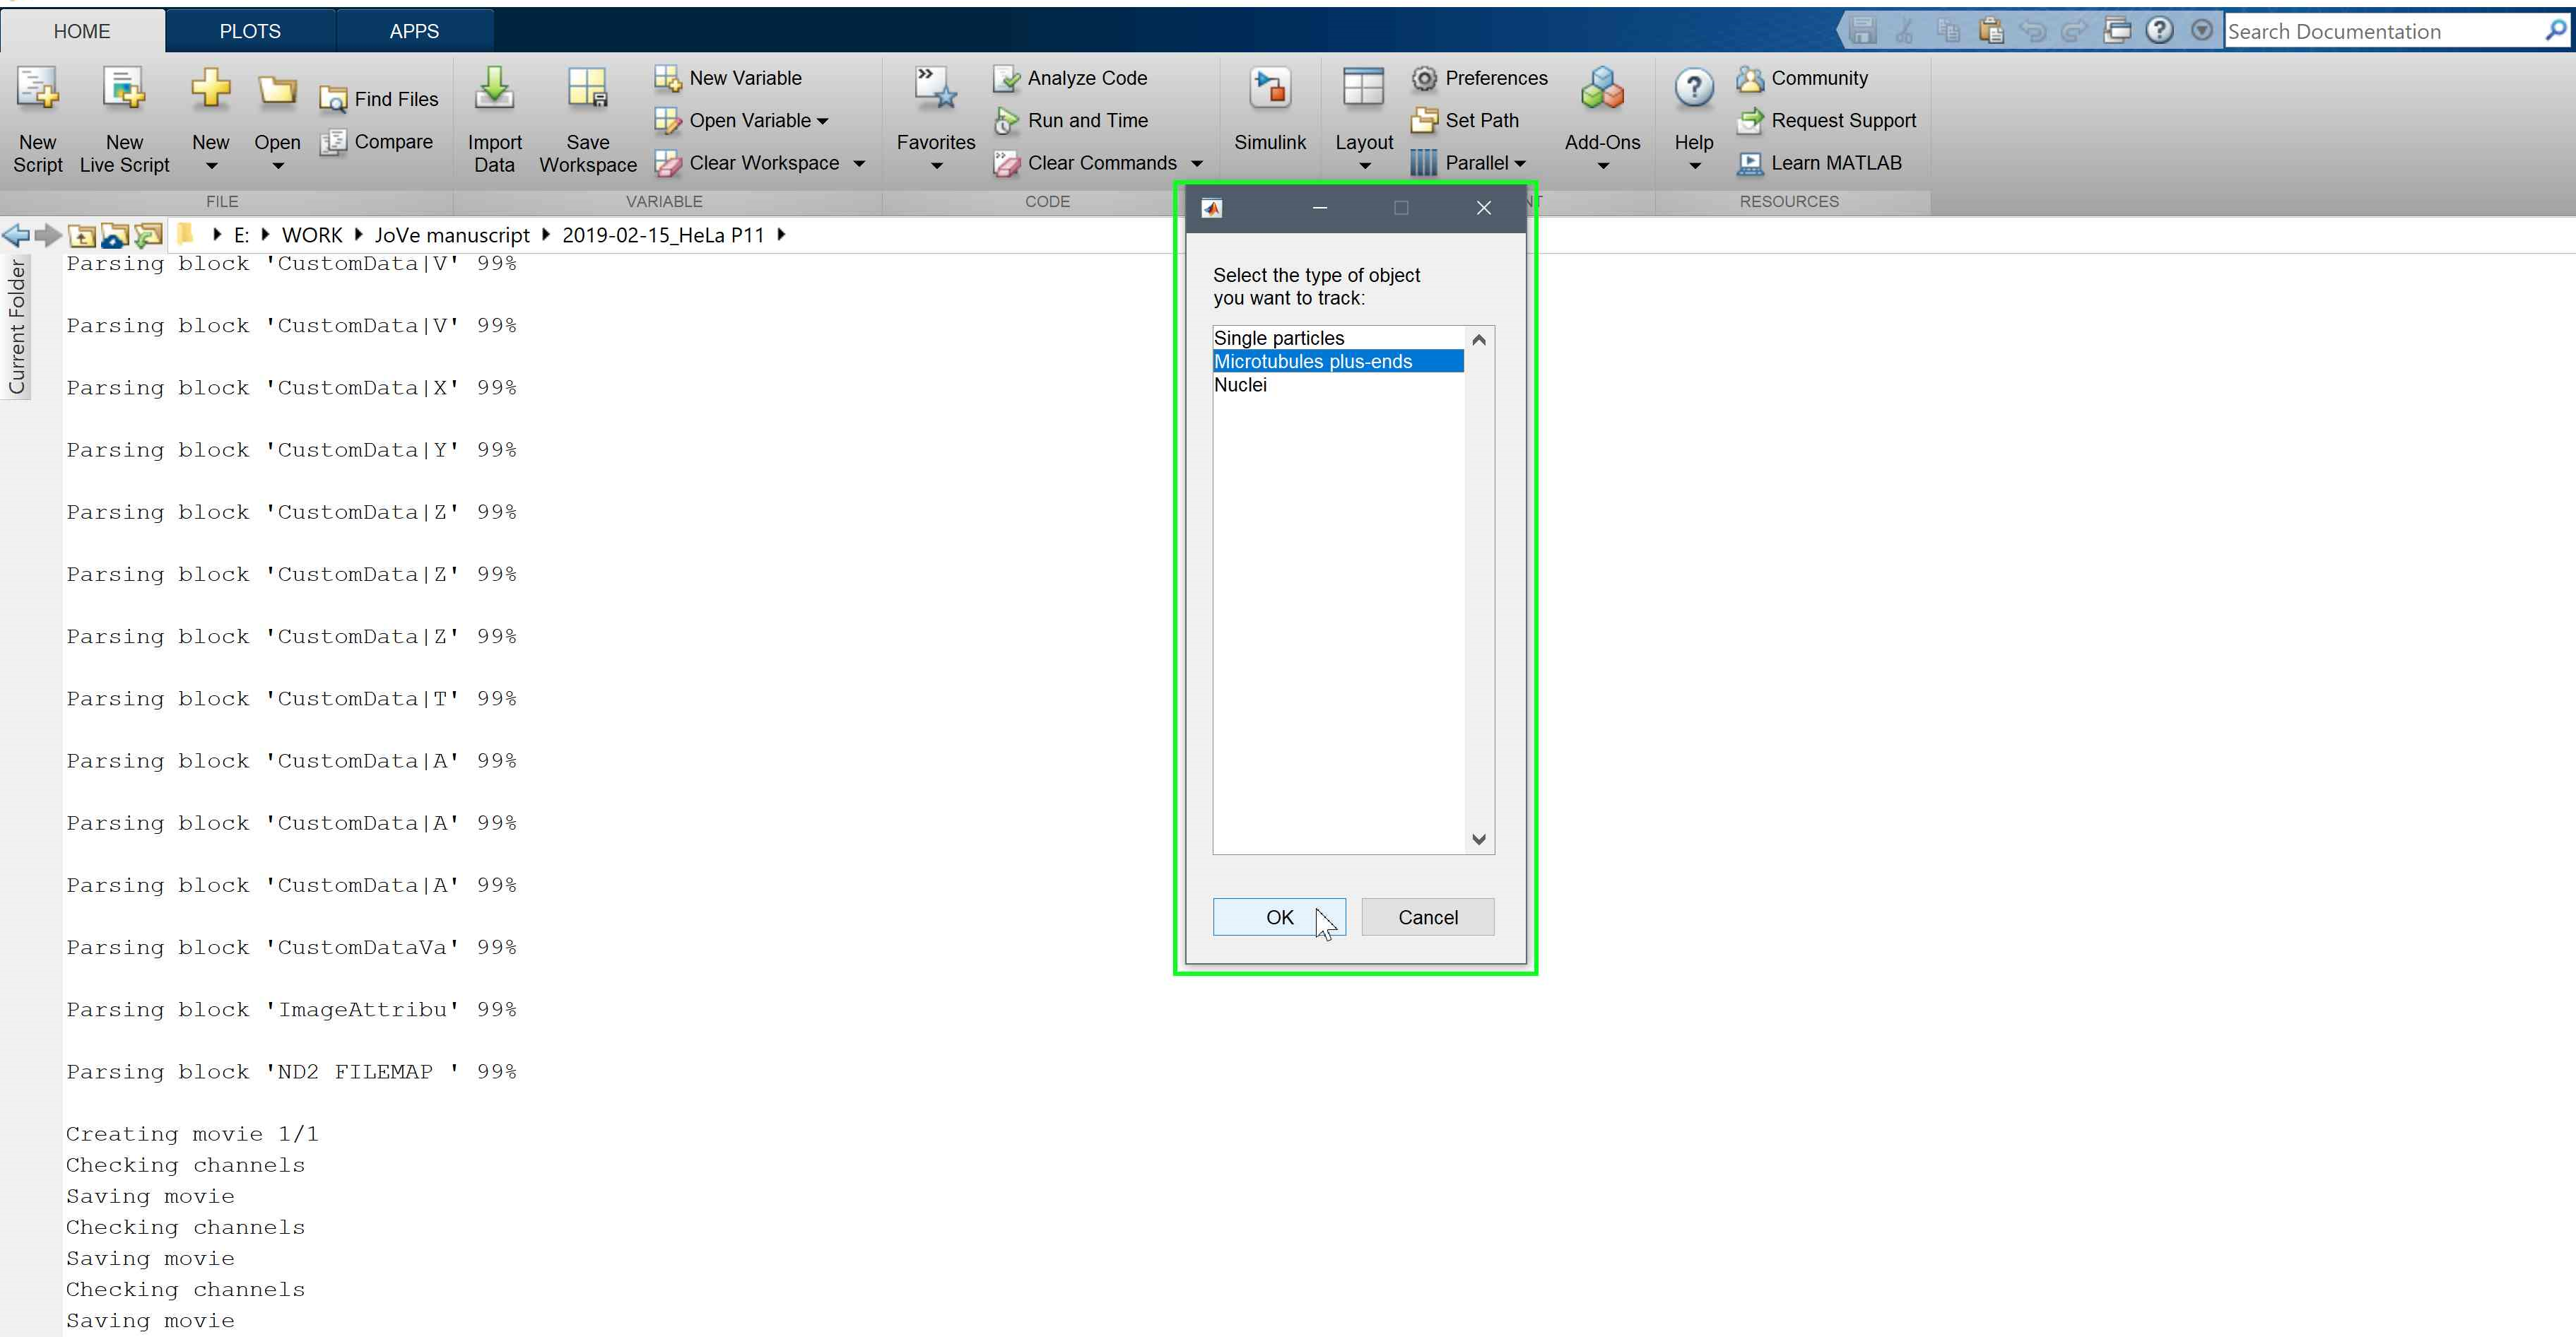Click the Analyze Code icon
This screenshot has height=1337, width=2576.
tap(1006, 78)
